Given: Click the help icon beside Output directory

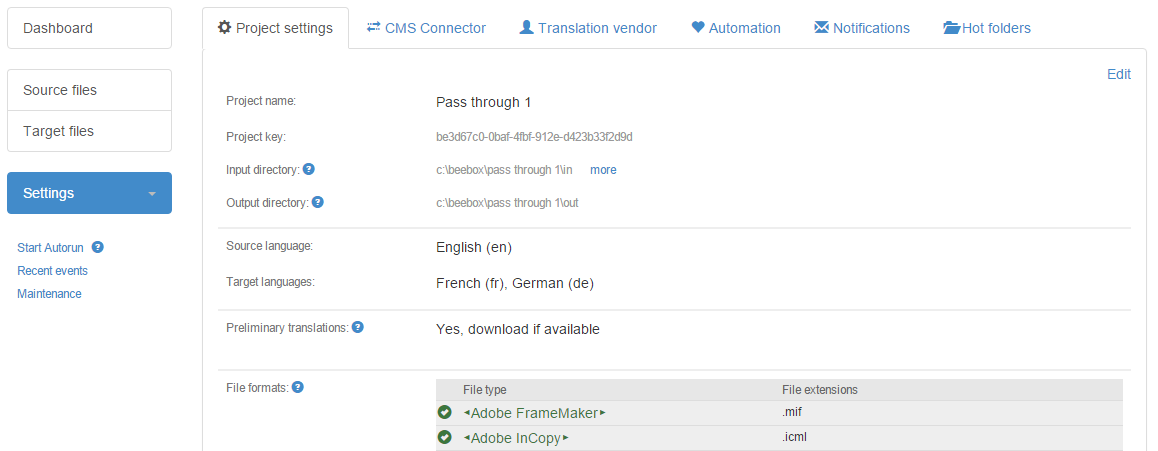Looking at the screenshot, I should [x=317, y=202].
